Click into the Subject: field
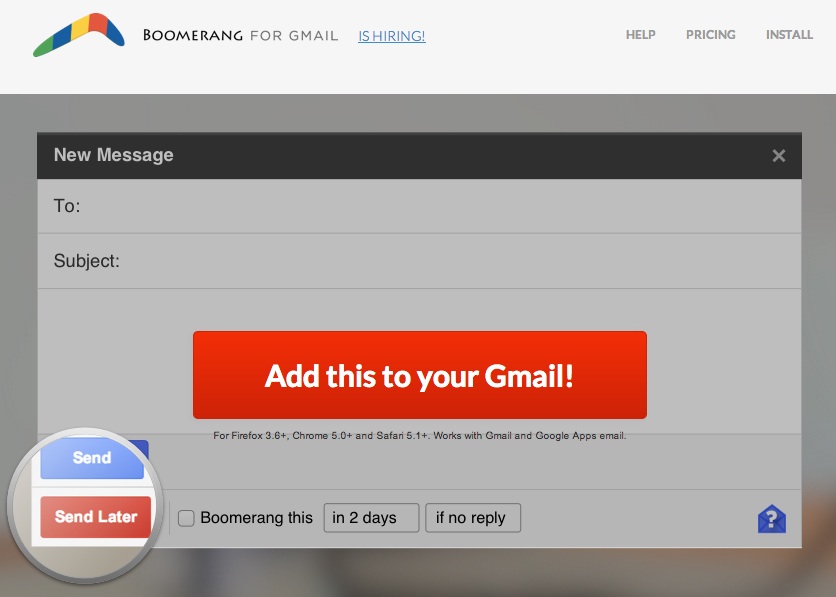 [419, 261]
